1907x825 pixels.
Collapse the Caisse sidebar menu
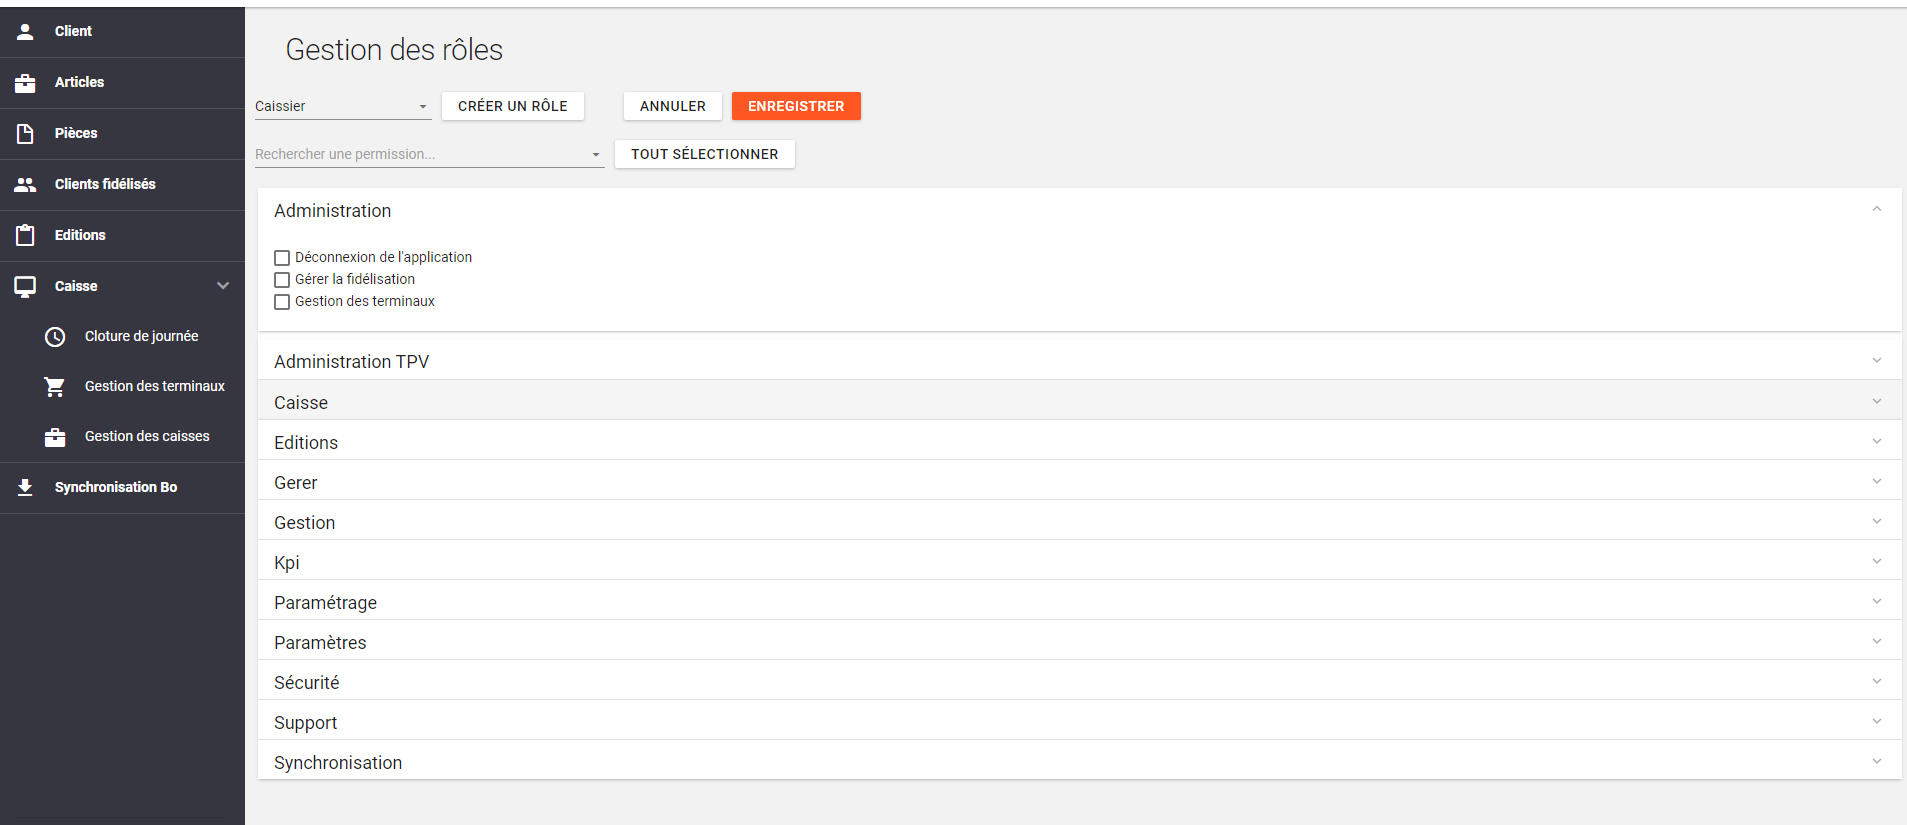coord(223,286)
